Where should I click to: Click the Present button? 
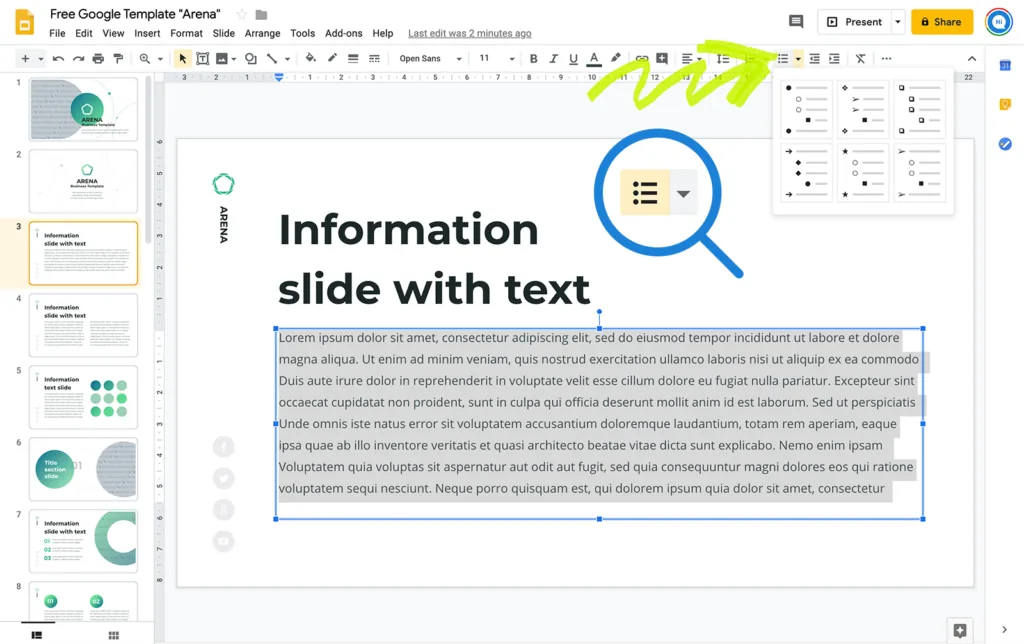[x=854, y=22]
